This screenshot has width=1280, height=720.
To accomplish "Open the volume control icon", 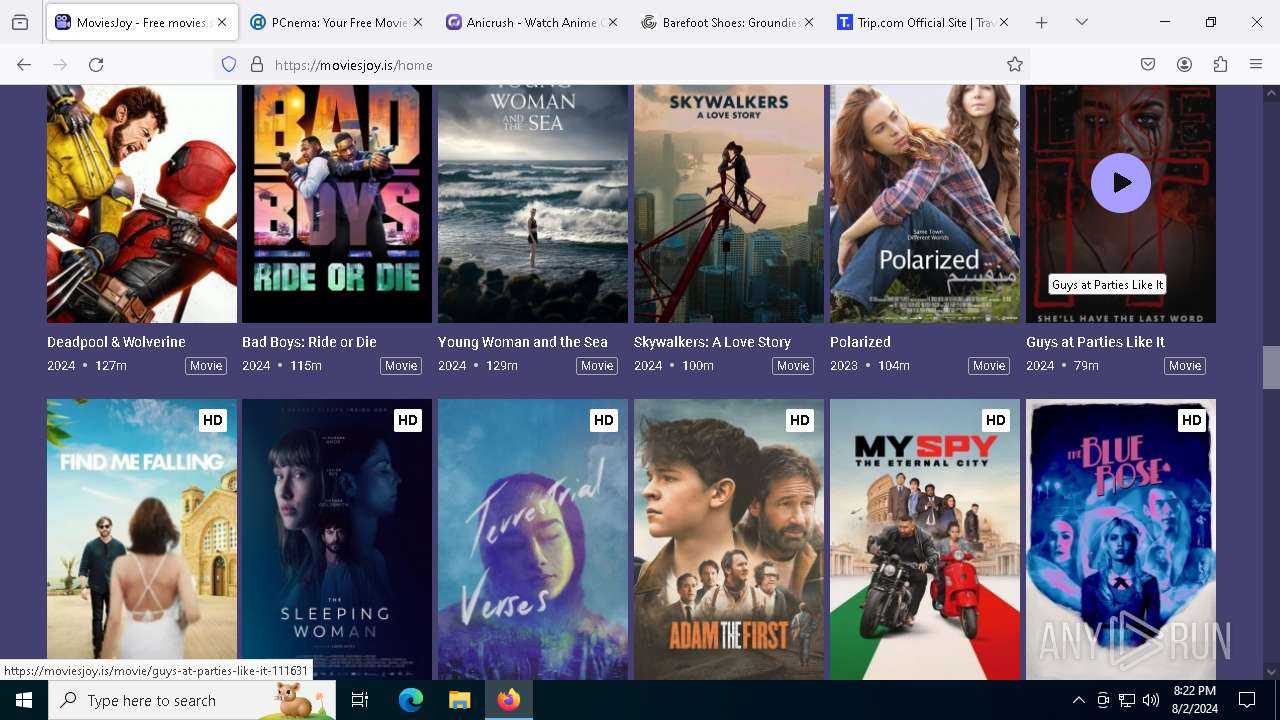I will tap(1151, 700).
